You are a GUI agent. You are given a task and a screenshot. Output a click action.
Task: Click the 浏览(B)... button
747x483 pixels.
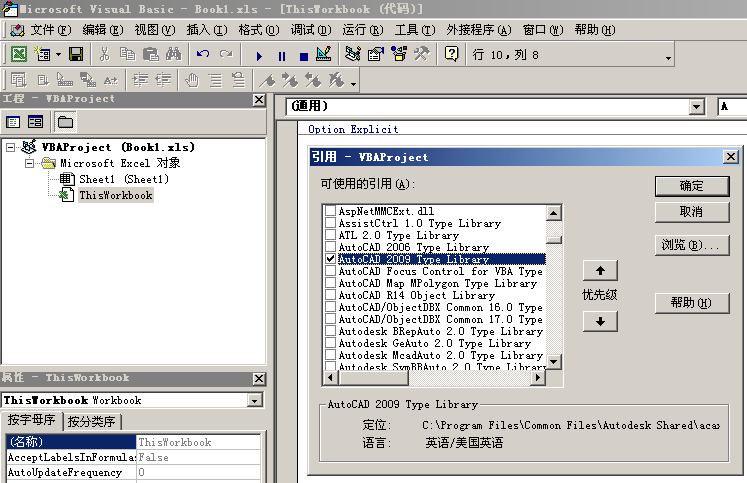click(692, 245)
